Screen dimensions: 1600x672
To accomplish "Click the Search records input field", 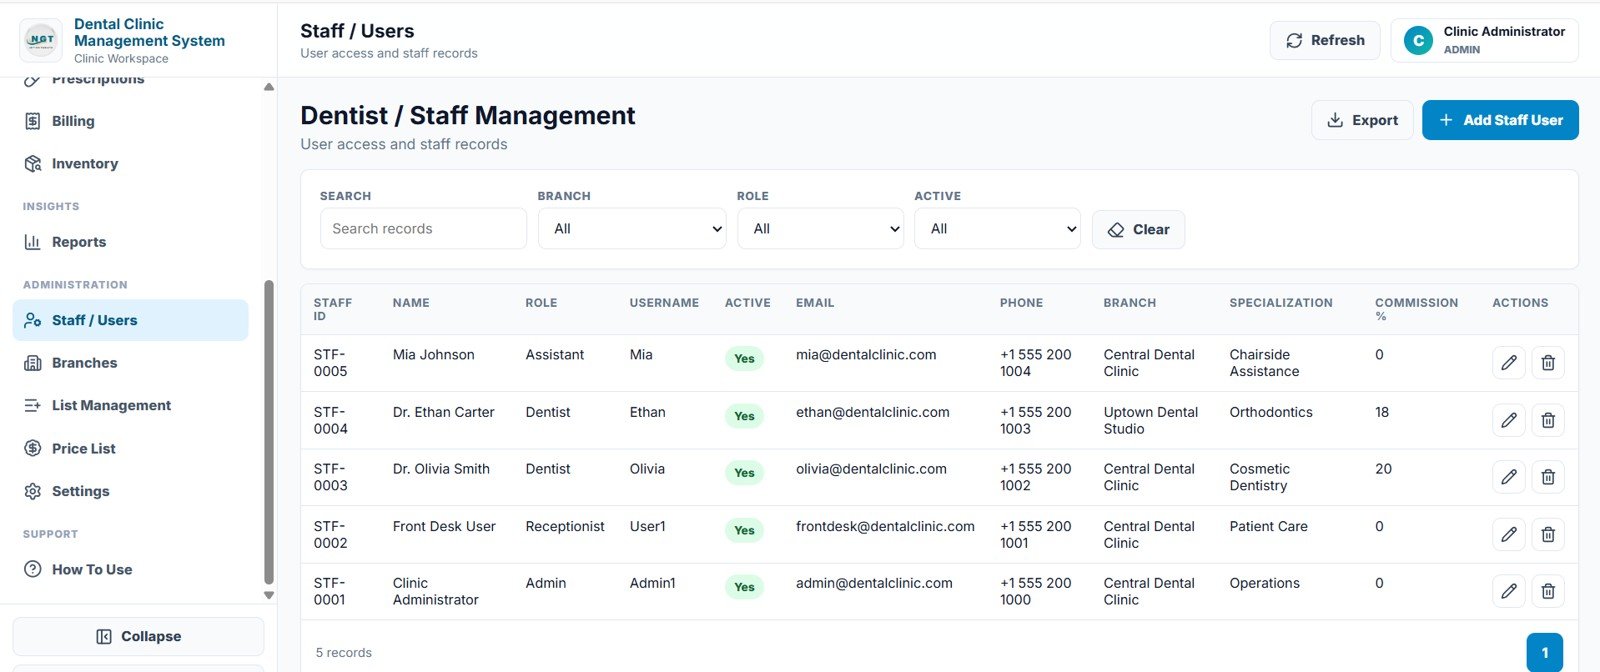I will click(423, 229).
